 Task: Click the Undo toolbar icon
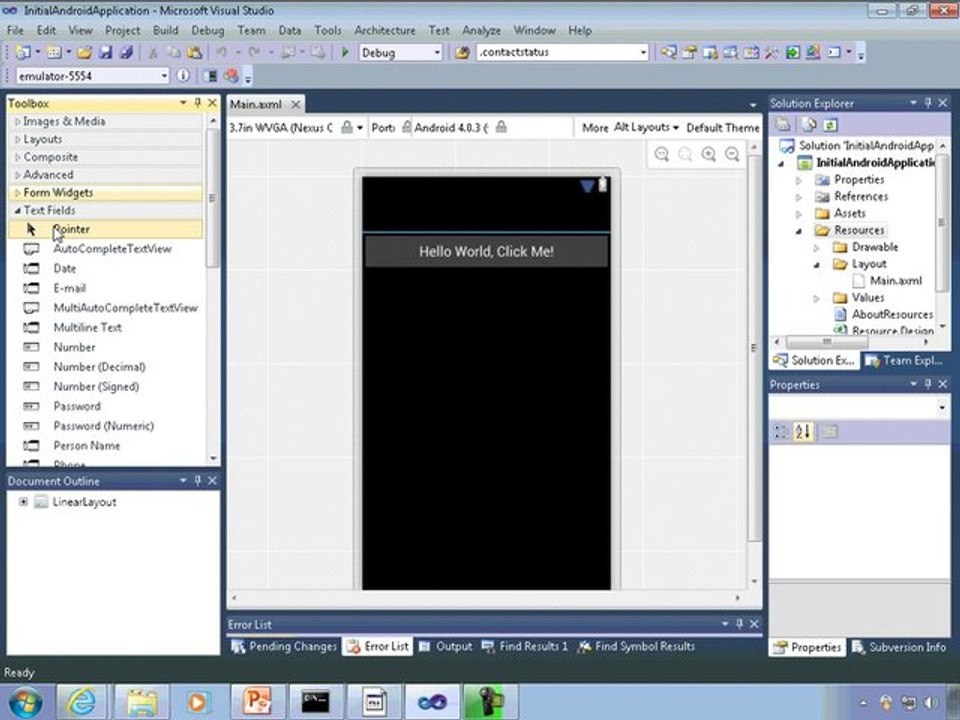221,53
